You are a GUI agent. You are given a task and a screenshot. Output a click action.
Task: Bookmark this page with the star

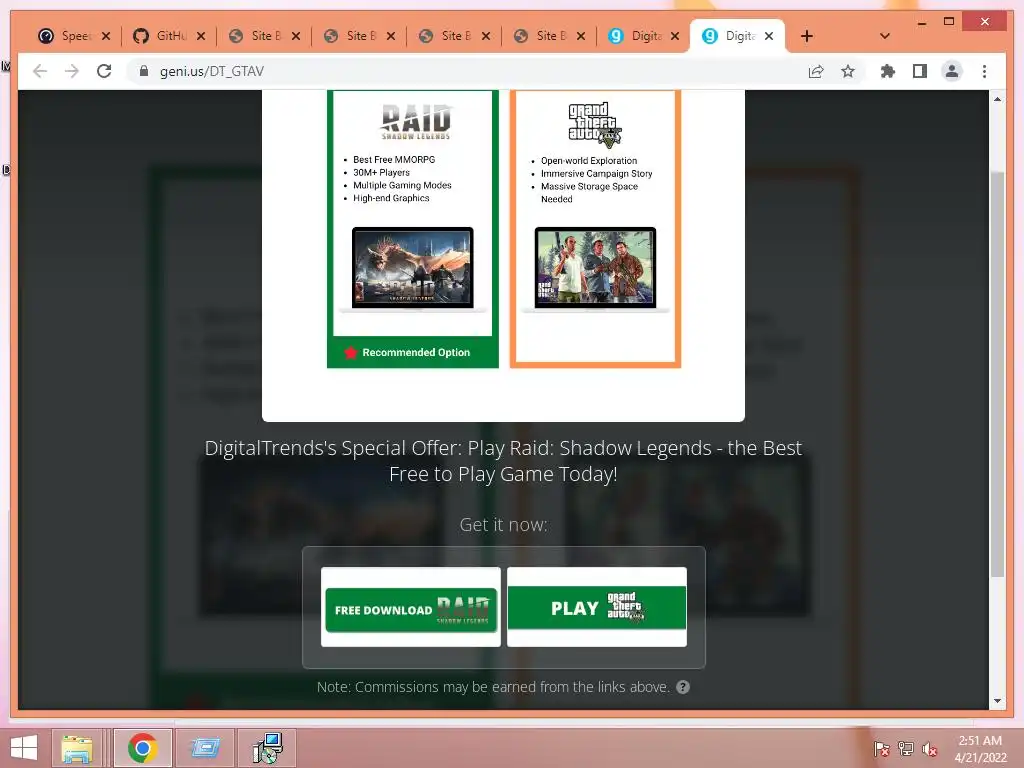tap(848, 71)
